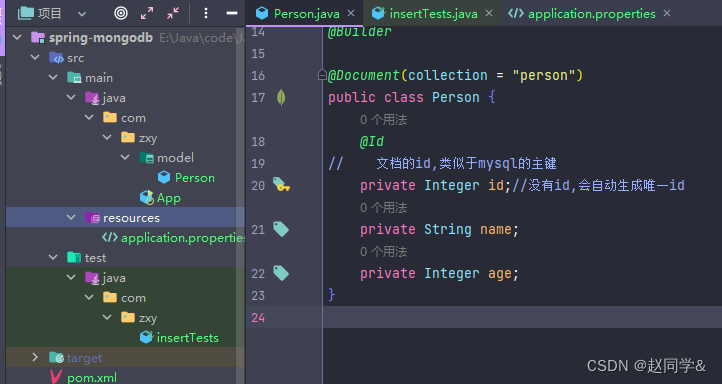Select the src folder in tree
The image size is (722, 384).
76,58
